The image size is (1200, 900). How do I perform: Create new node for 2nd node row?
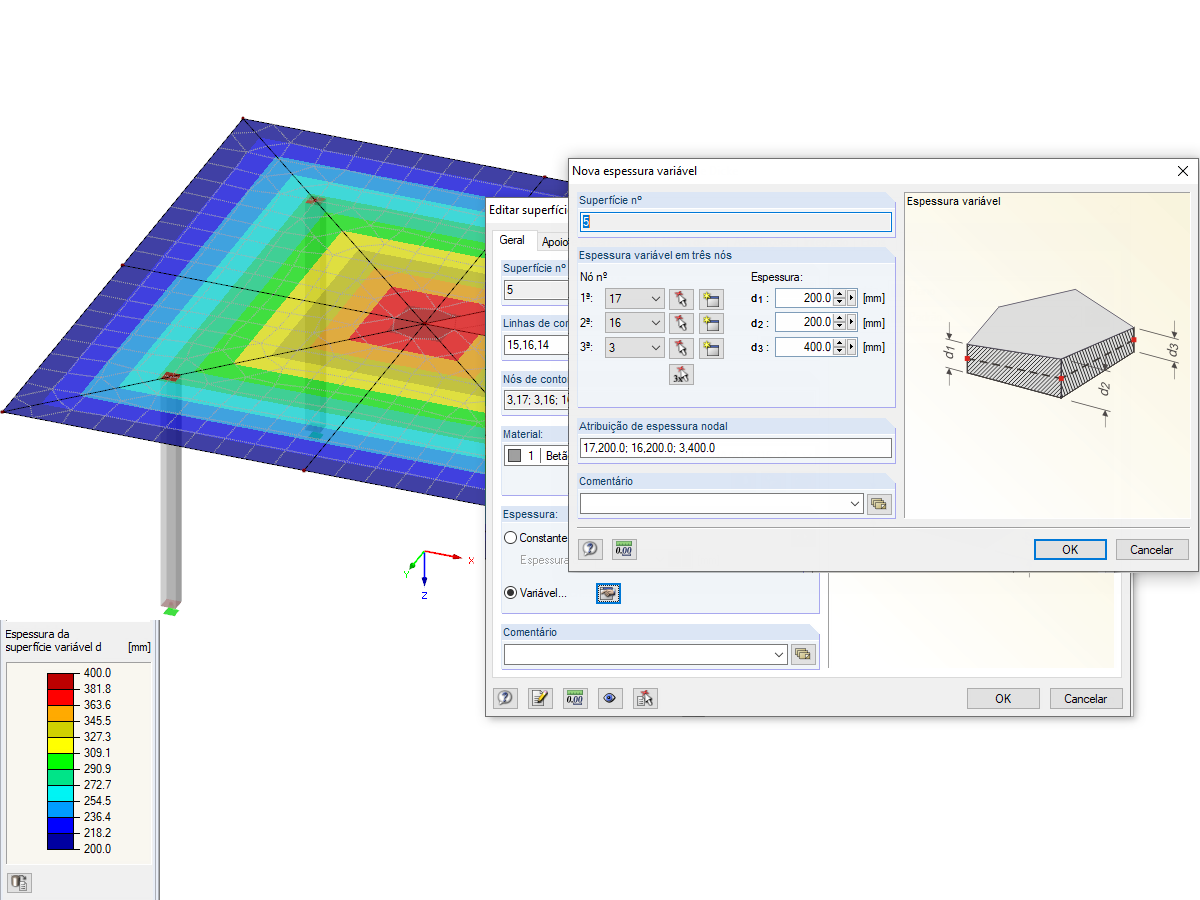tap(711, 323)
